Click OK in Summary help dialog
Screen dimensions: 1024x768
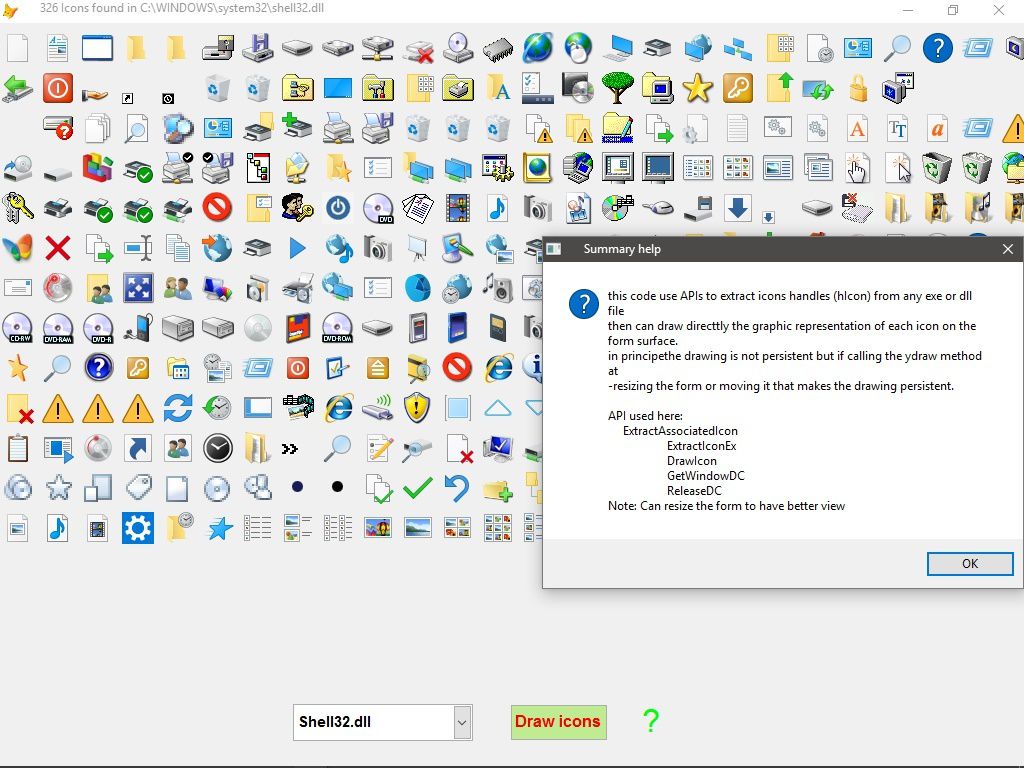click(x=970, y=564)
